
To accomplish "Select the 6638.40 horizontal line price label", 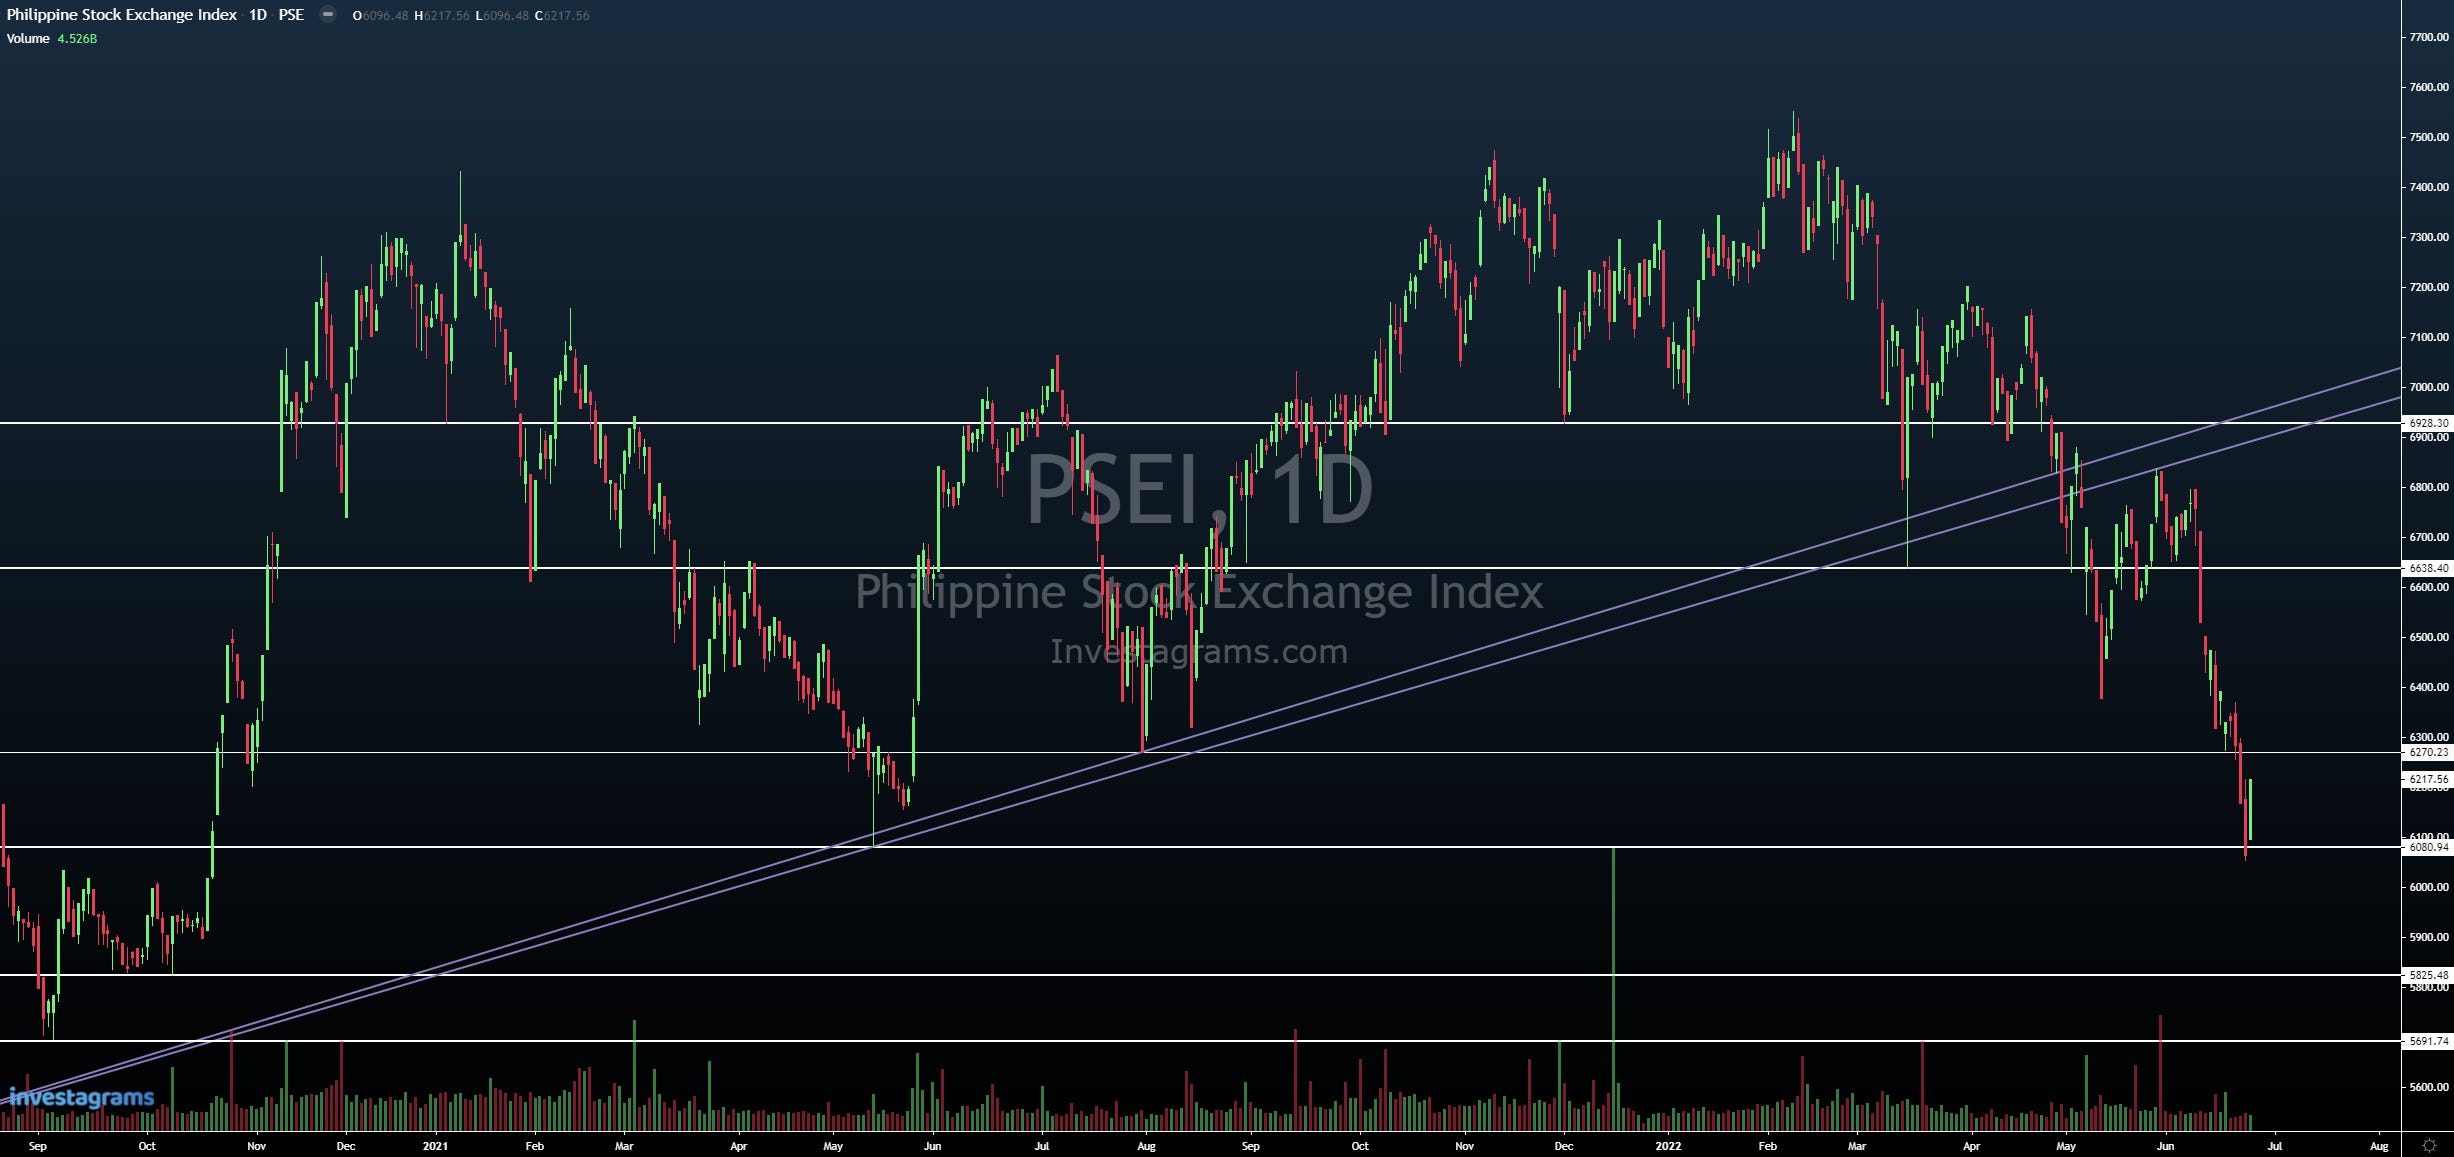I will coord(2428,568).
